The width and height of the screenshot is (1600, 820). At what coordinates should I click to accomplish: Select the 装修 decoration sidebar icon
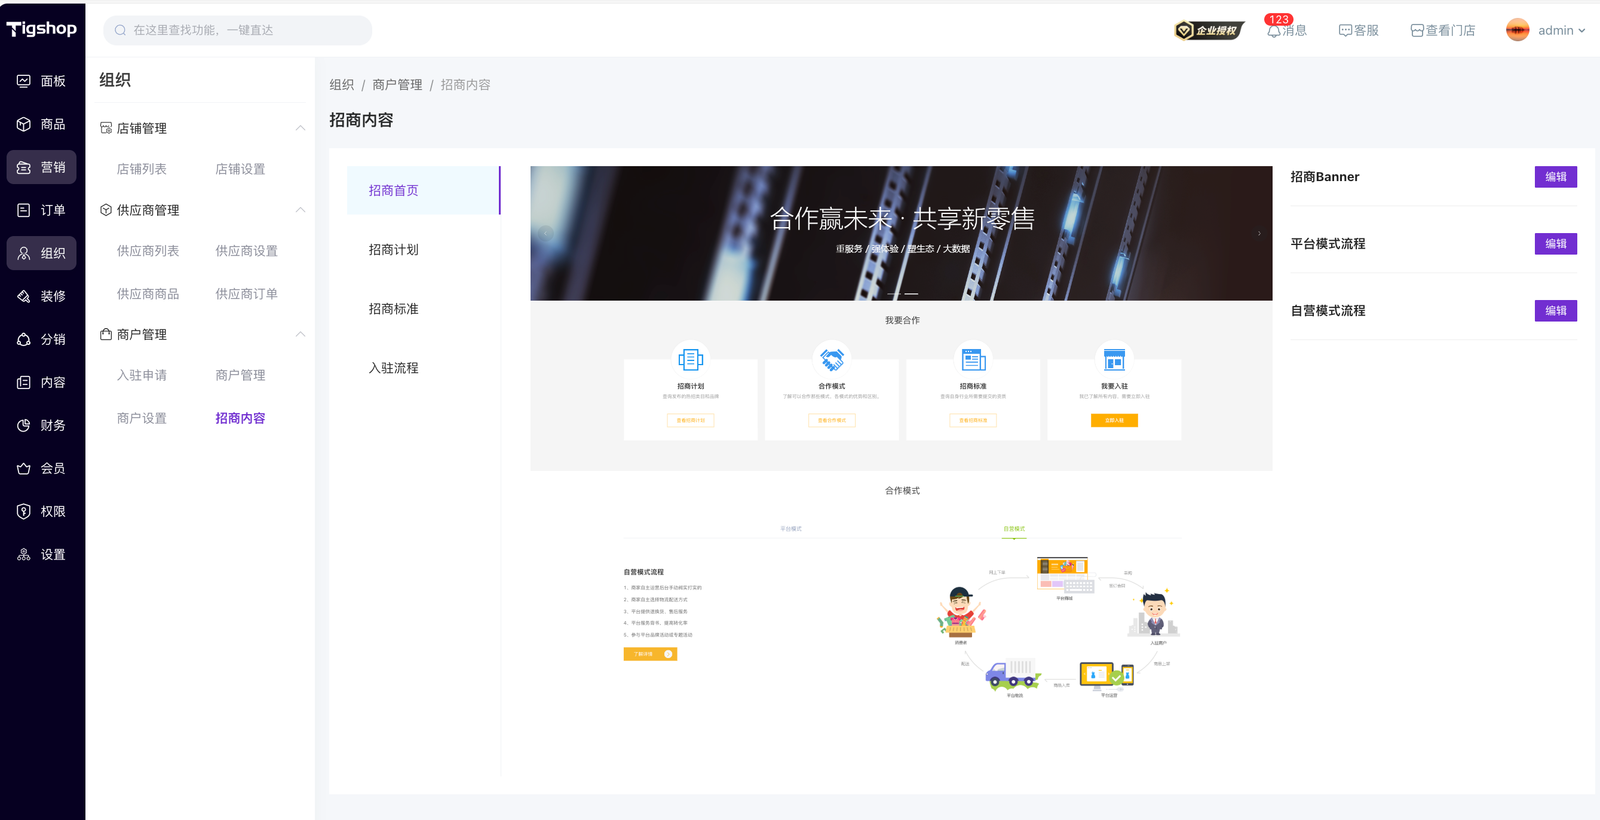click(24, 296)
